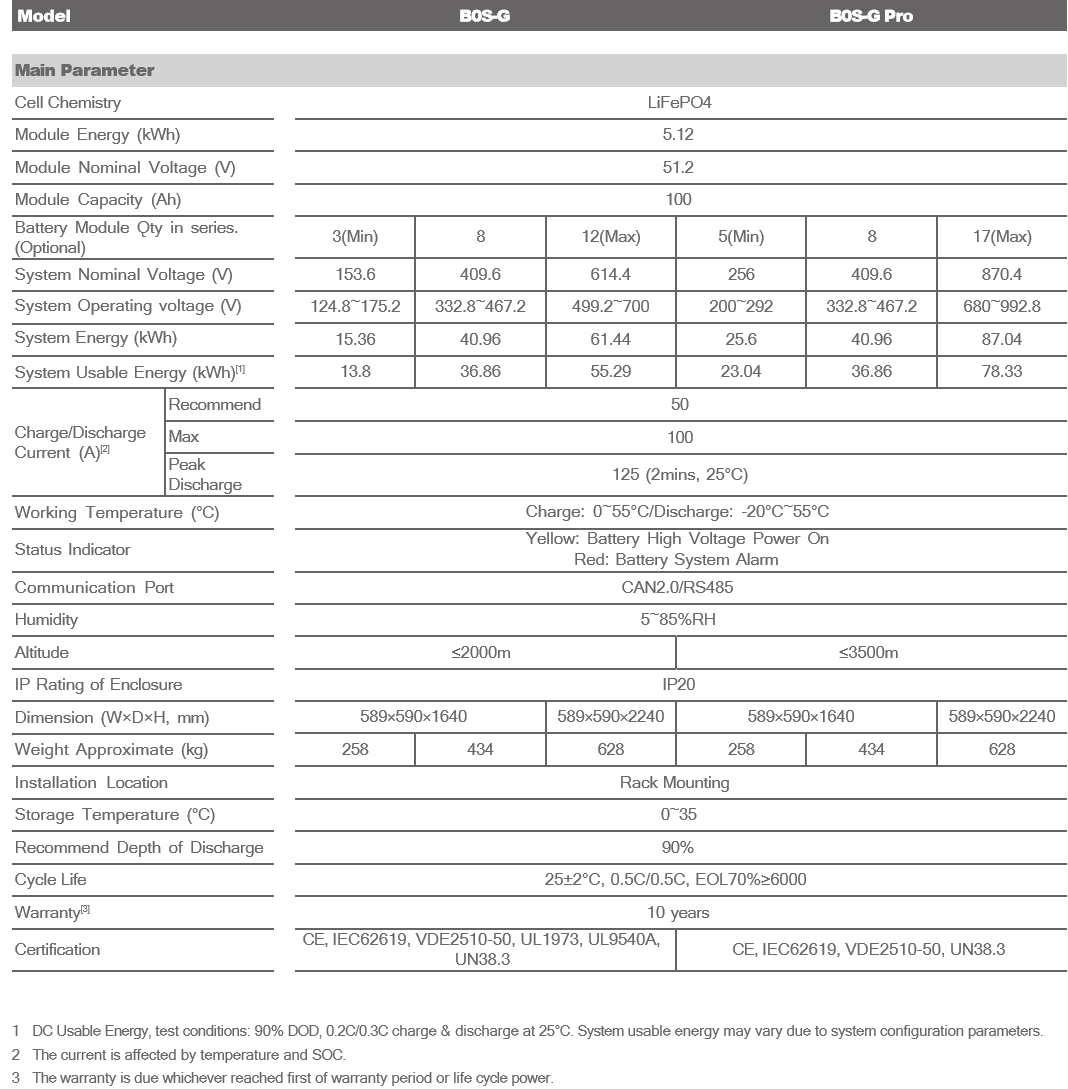Image resolution: width=1068 pixels, height=1089 pixels.
Task: Click the Battery Module Qty in series label
Action: 126,238
